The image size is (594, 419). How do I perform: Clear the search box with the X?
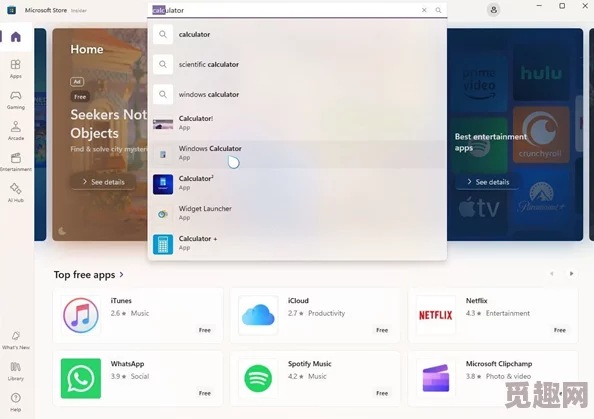(424, 10)
